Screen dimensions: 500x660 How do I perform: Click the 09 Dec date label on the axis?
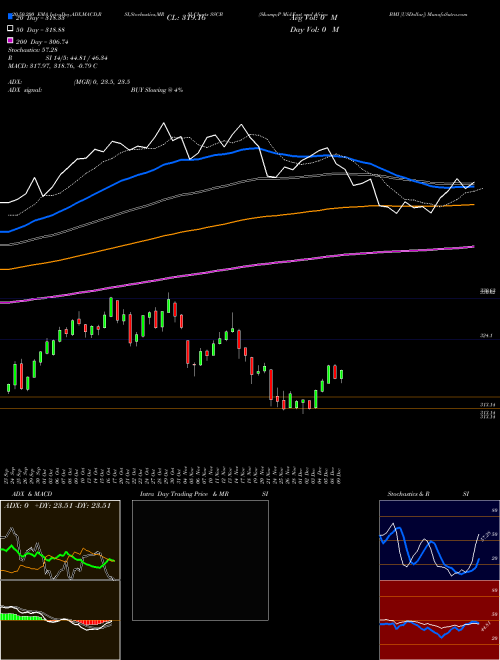(339, 474)
